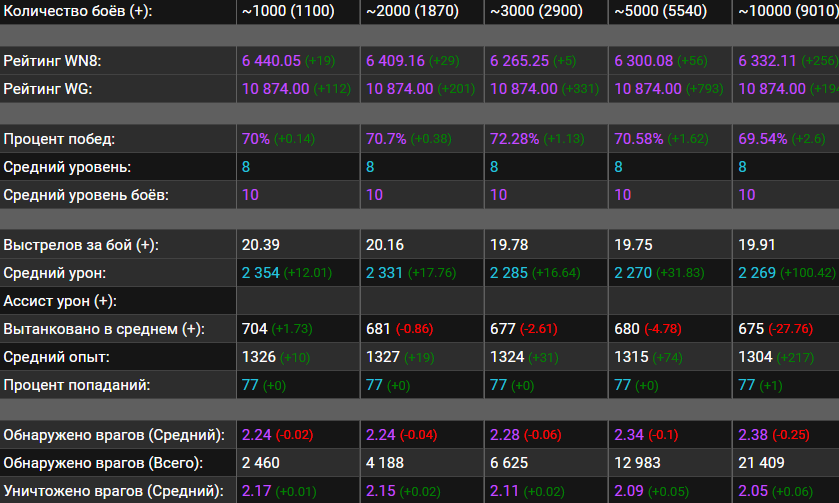Click average damage "2 269"

pos(757,273)
